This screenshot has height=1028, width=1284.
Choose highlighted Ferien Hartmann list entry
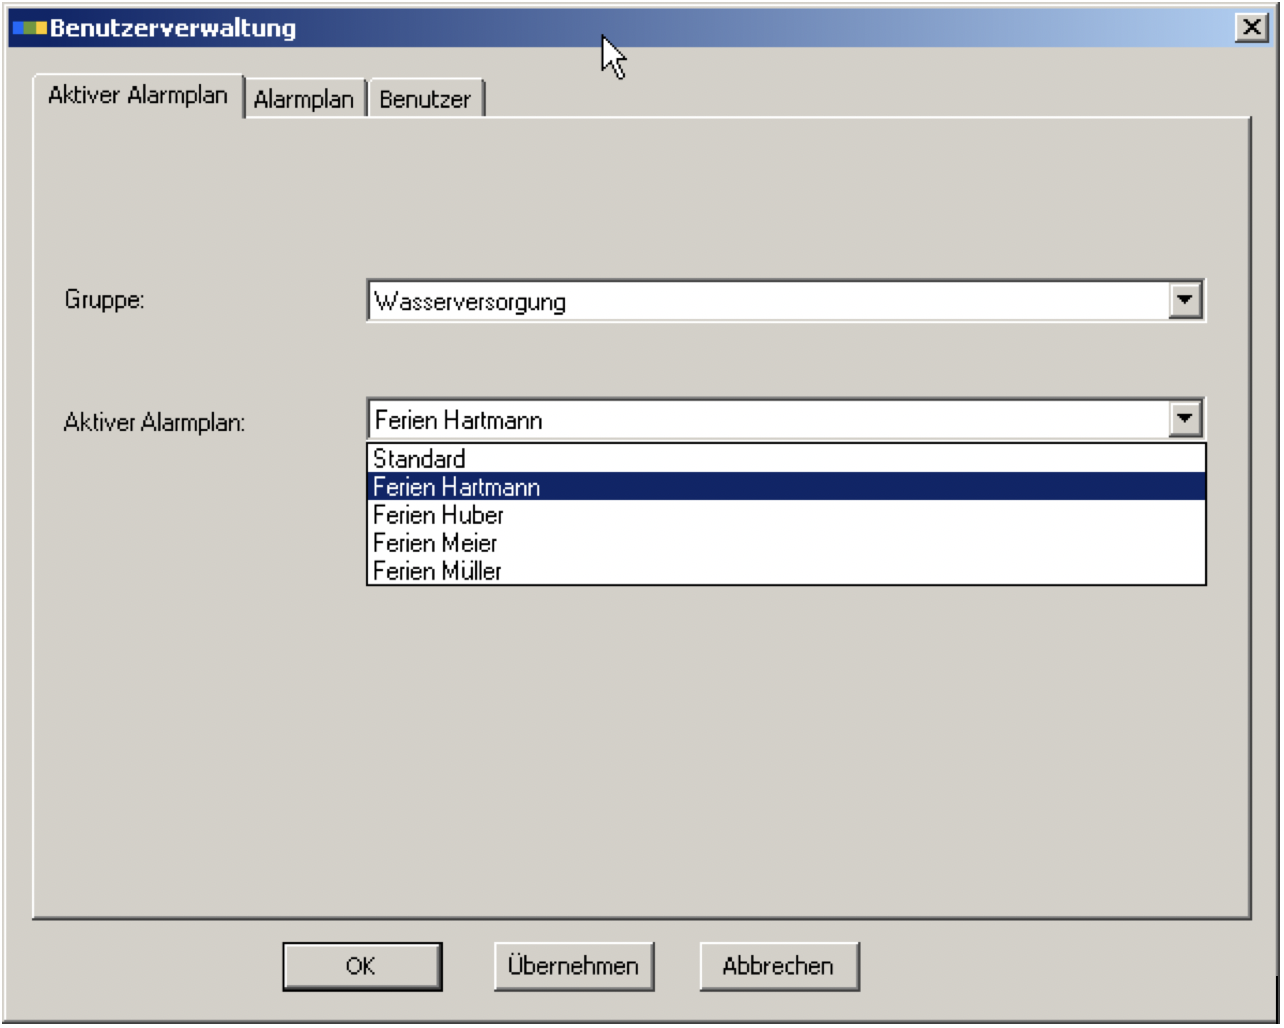[786, 487]
